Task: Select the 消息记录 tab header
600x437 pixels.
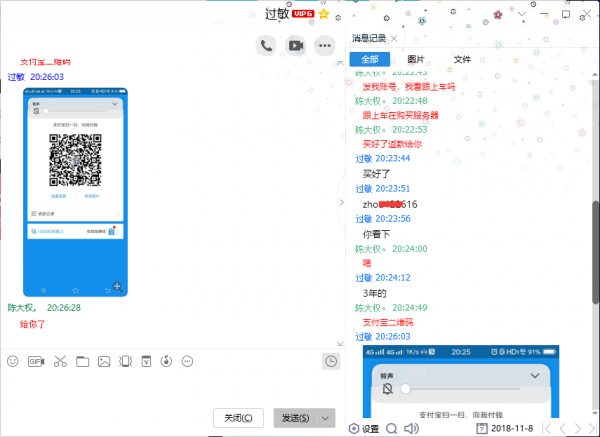Action: point(369,38)
